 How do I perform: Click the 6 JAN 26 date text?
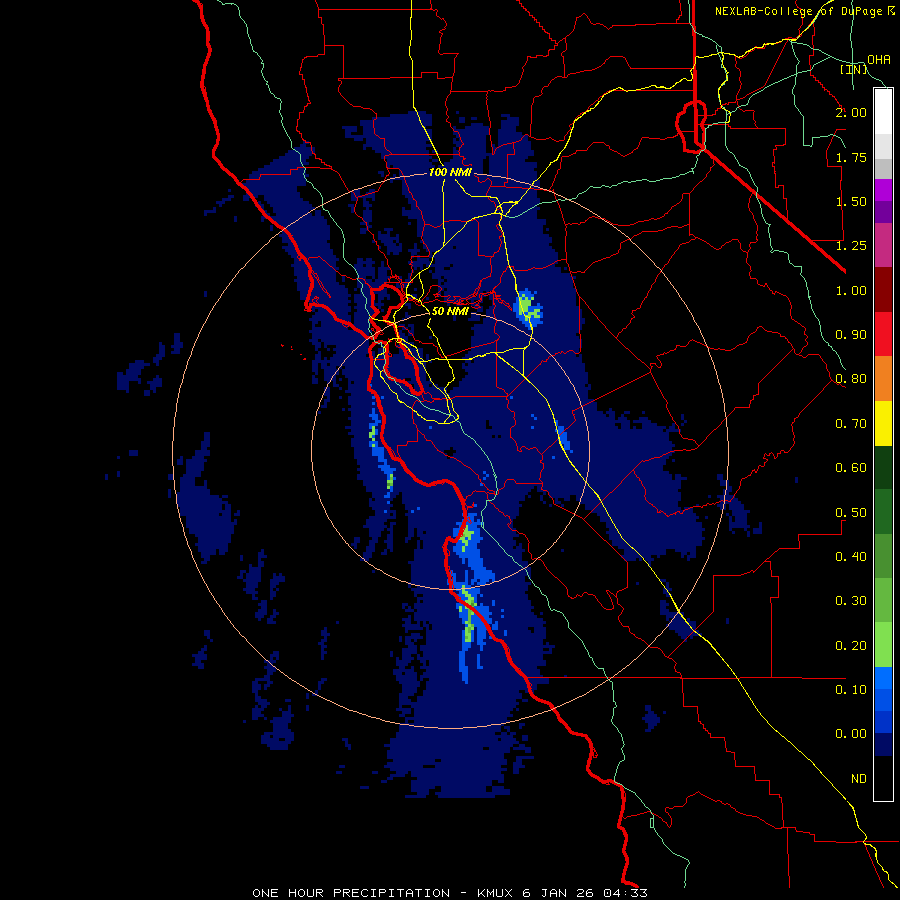[x=559, y=893]
